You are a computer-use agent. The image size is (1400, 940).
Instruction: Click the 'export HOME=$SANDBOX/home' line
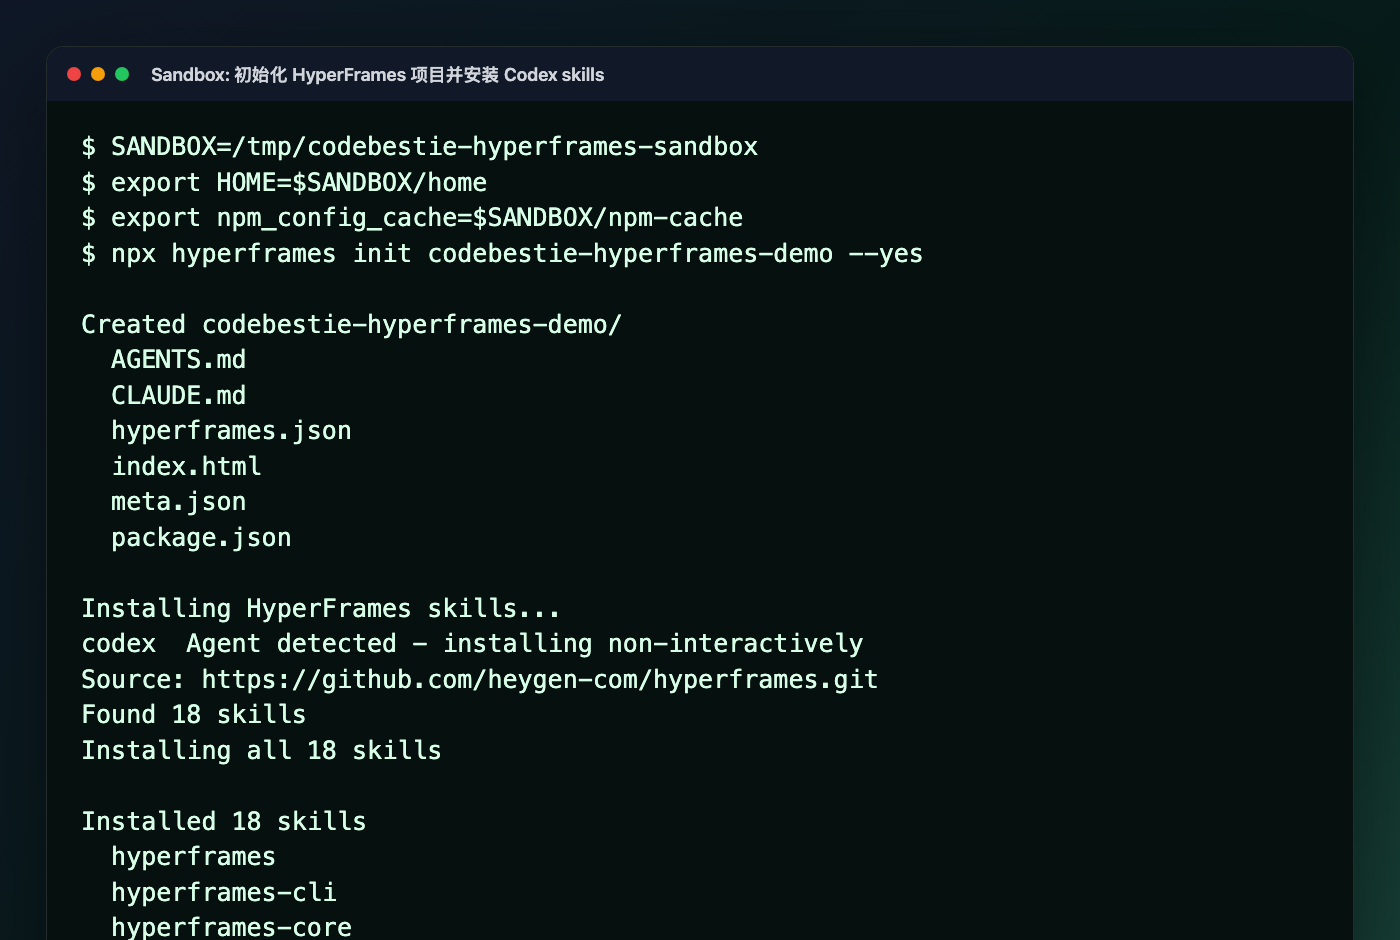[x=284, y=183]
